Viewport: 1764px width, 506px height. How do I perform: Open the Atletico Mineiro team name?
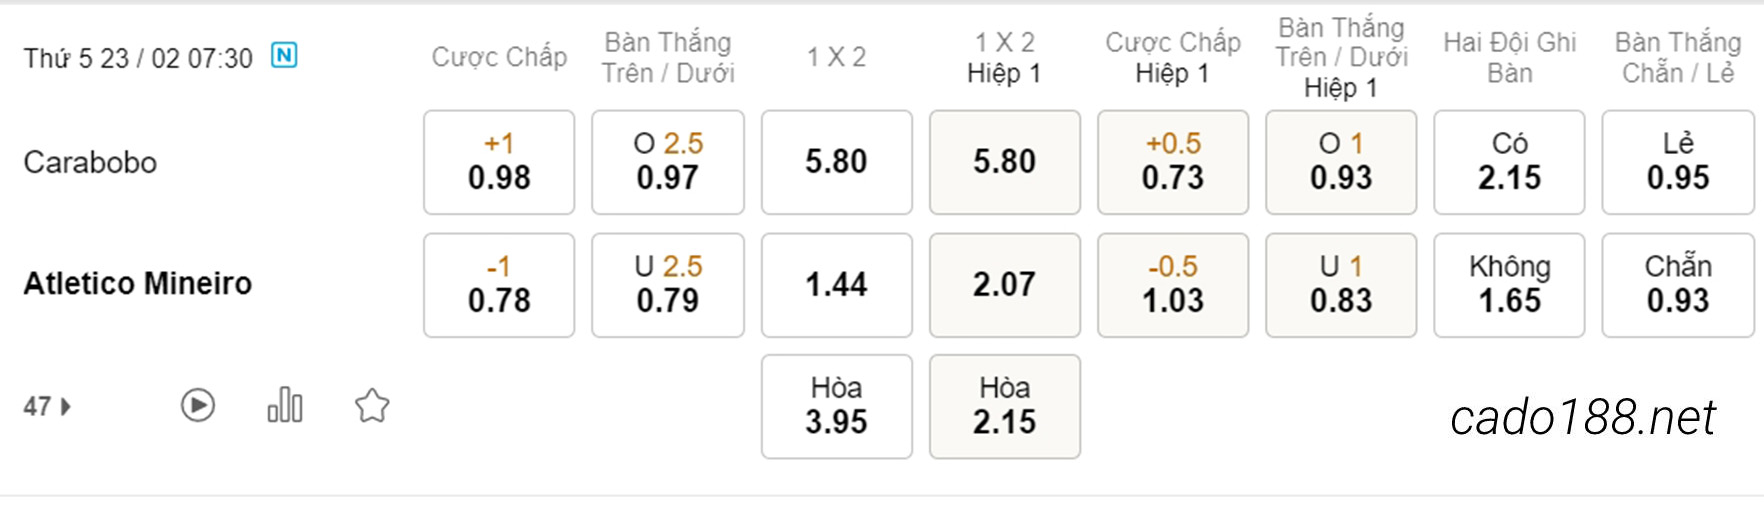[138, 283]
